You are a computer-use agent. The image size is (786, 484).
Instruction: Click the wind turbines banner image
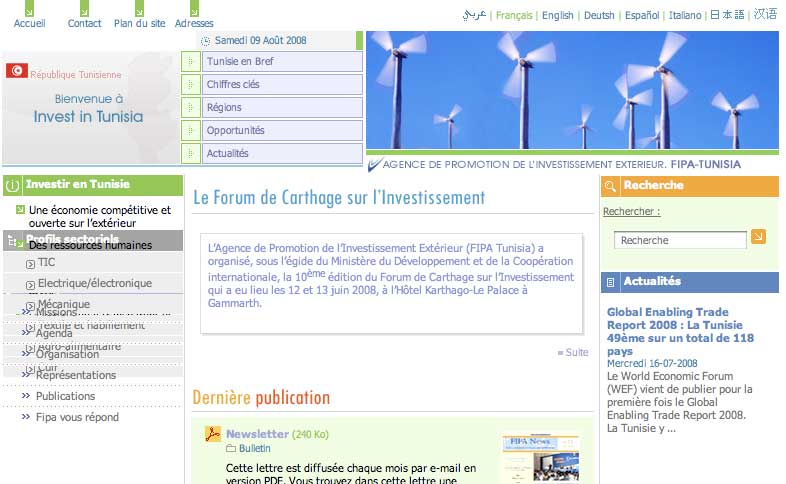(572, 90)
